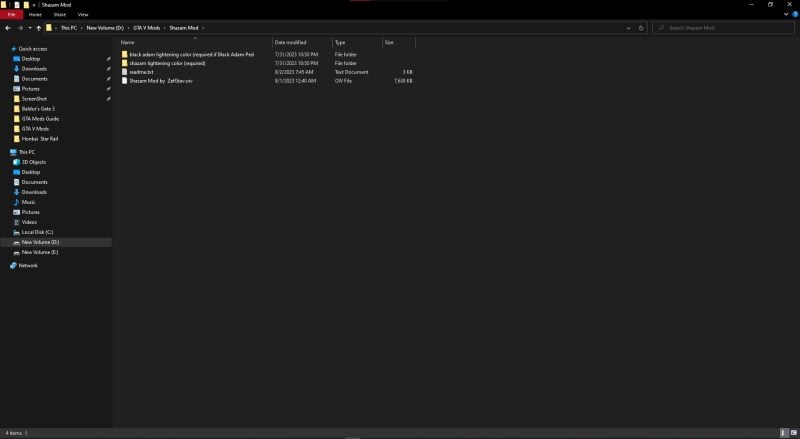Open the Share ribbon tab

tap(60, 14)
